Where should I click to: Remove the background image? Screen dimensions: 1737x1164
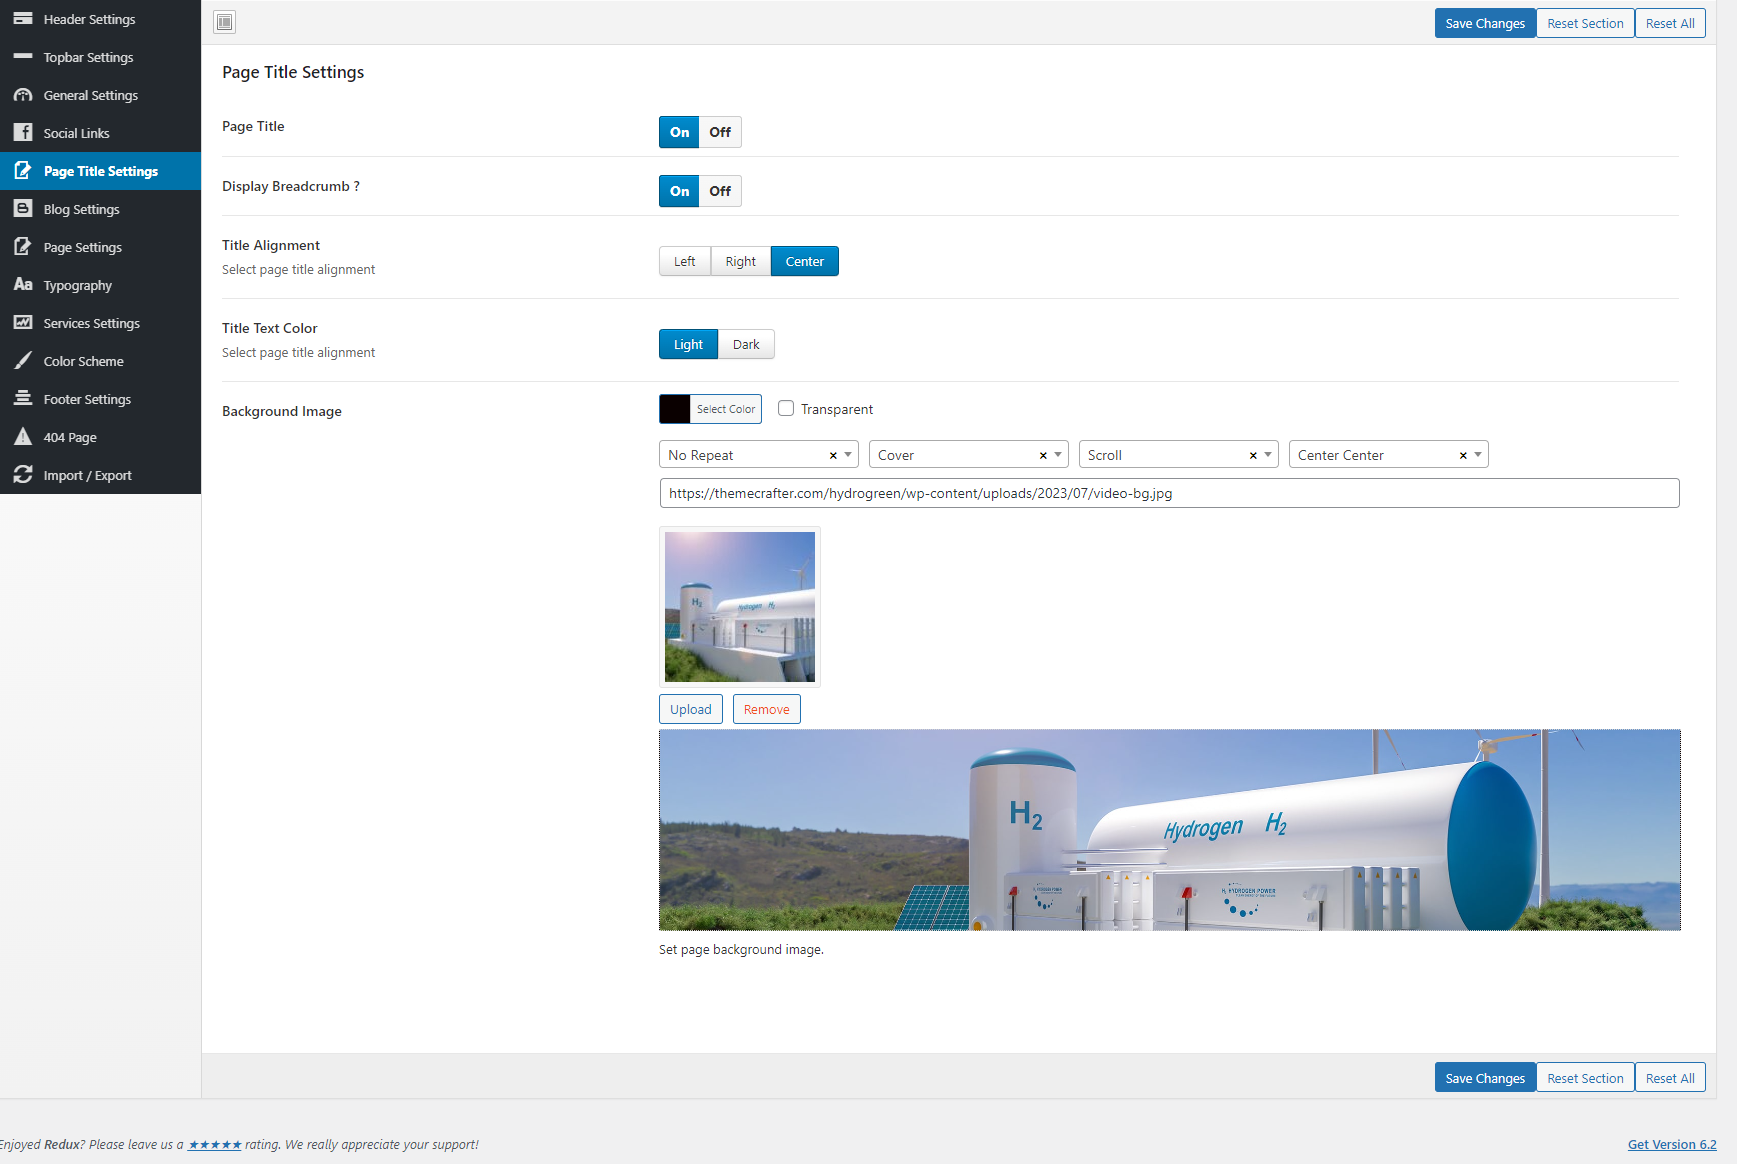coord(766,709)
